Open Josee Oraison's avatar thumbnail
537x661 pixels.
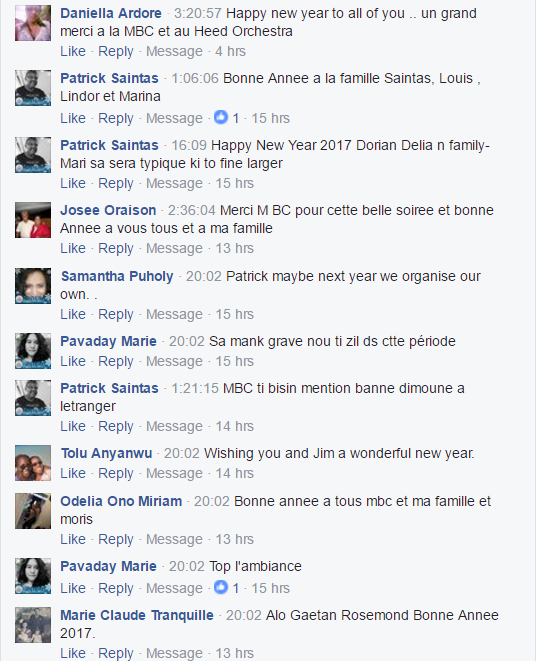click(33, 220)
